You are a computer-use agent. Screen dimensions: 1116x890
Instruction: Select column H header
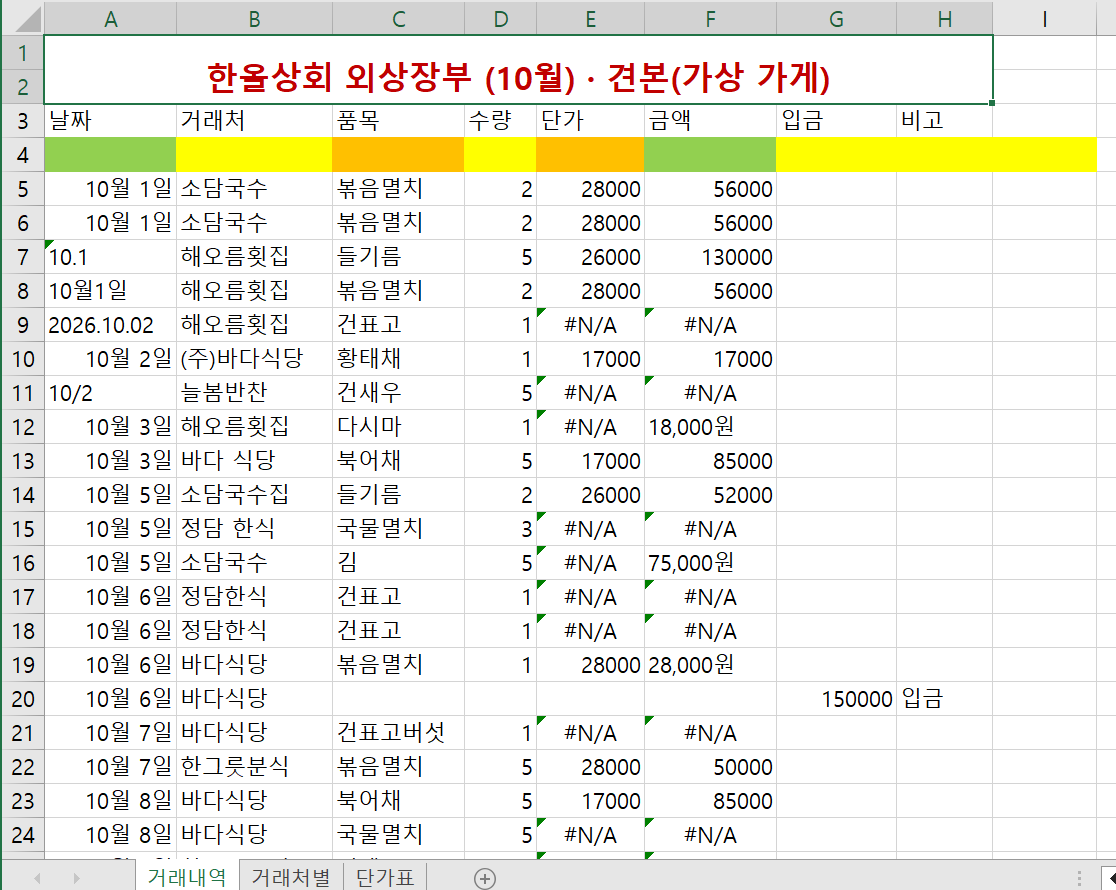pos(944,19)
